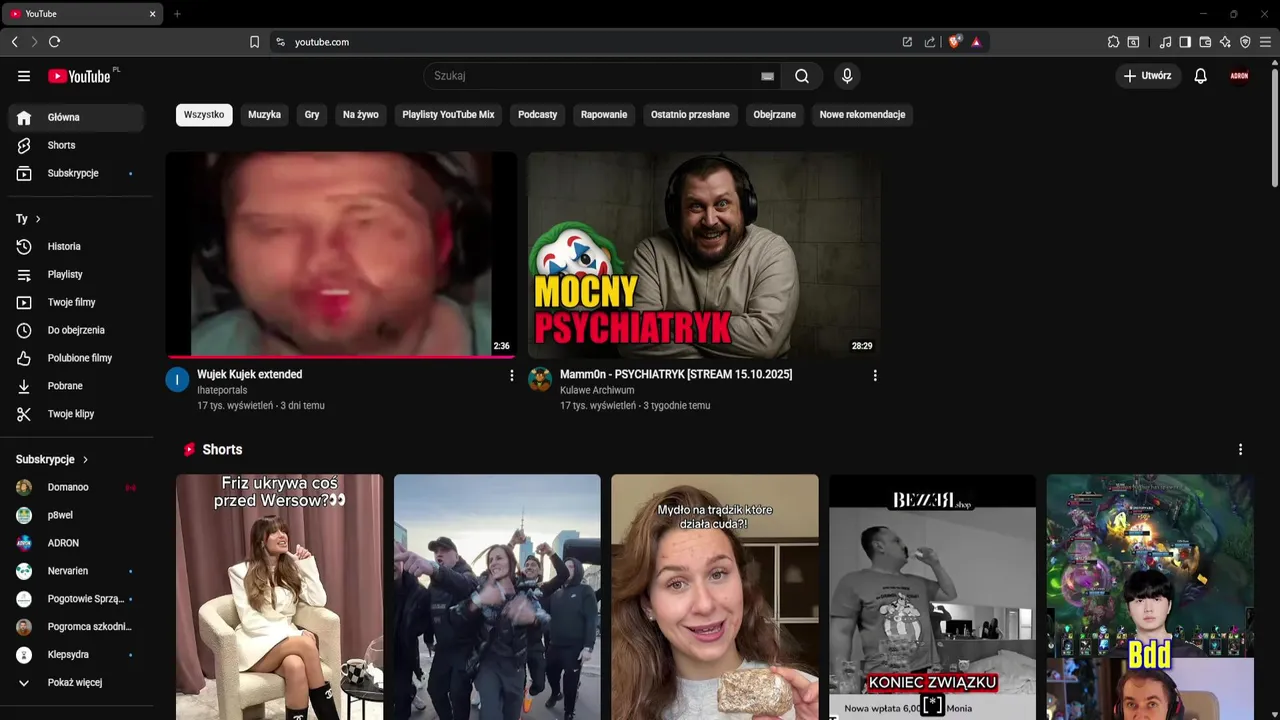Open Polubione filmy liked videos
Screen dimensions: 1280x720
[76, 358]
